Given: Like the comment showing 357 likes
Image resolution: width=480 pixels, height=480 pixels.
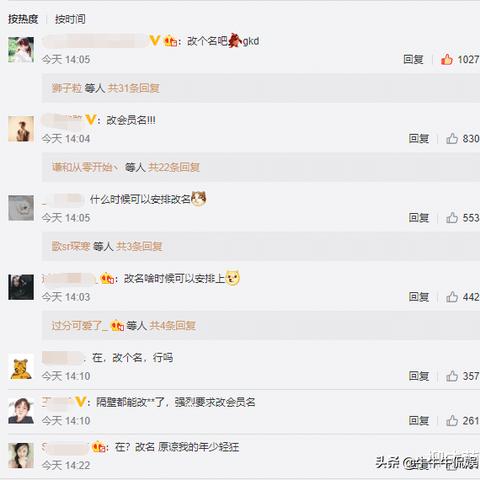Looking at the screenshot, I should tap(452, 376).
